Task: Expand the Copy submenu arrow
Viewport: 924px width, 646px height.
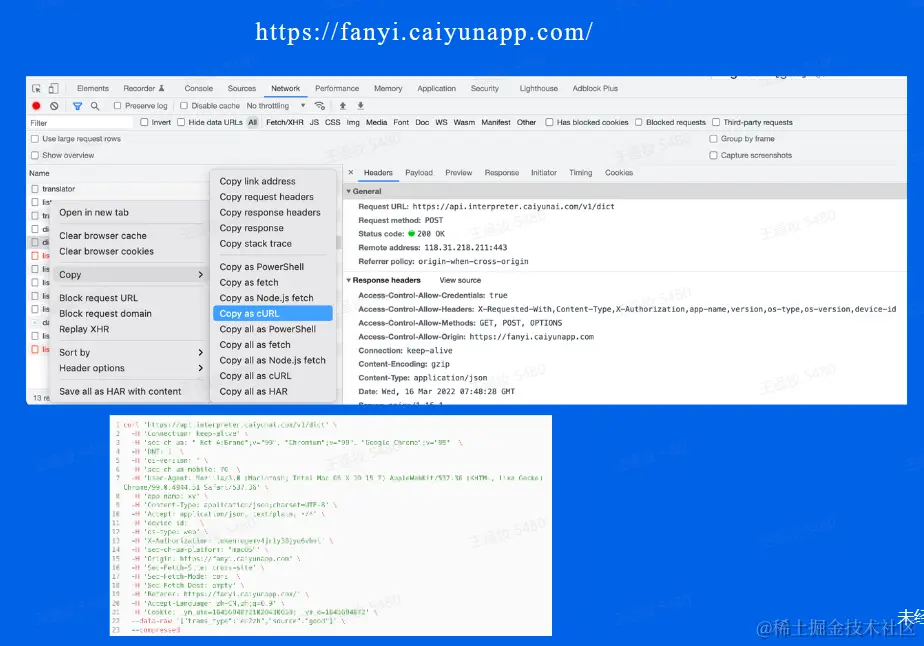Action: [200, 275]
